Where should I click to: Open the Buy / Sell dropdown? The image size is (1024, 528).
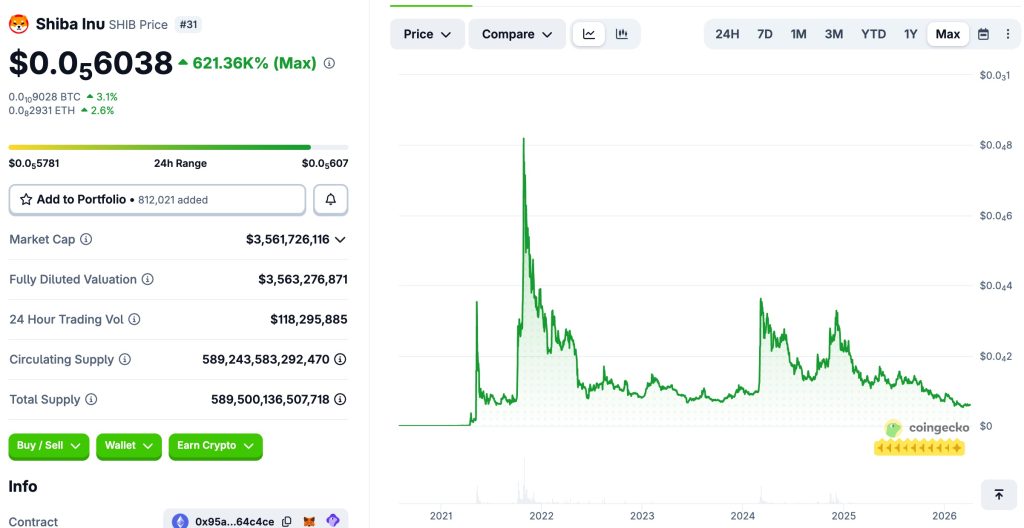[x=48, y=446]
